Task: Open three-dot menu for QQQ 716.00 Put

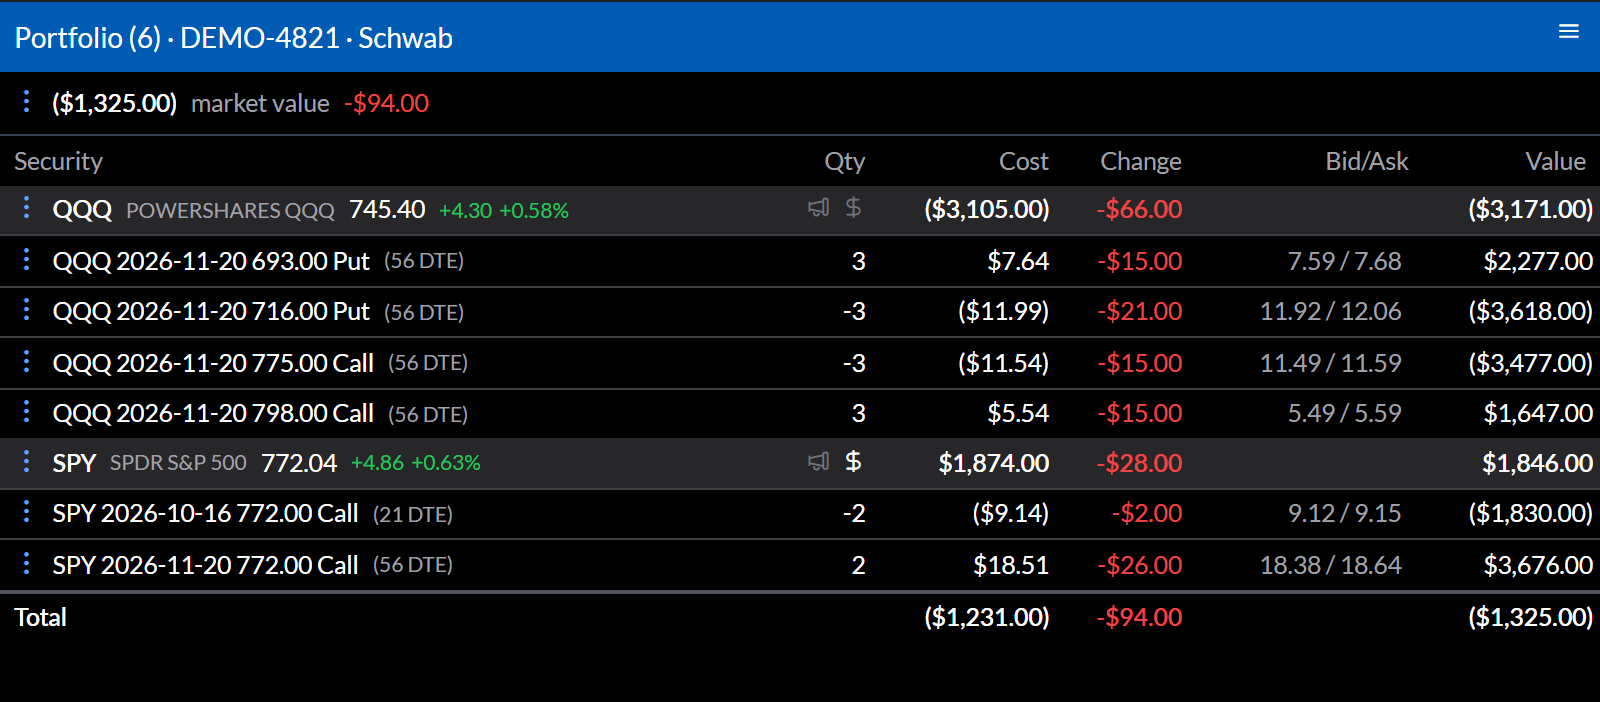Action: (x=26, y=309)
